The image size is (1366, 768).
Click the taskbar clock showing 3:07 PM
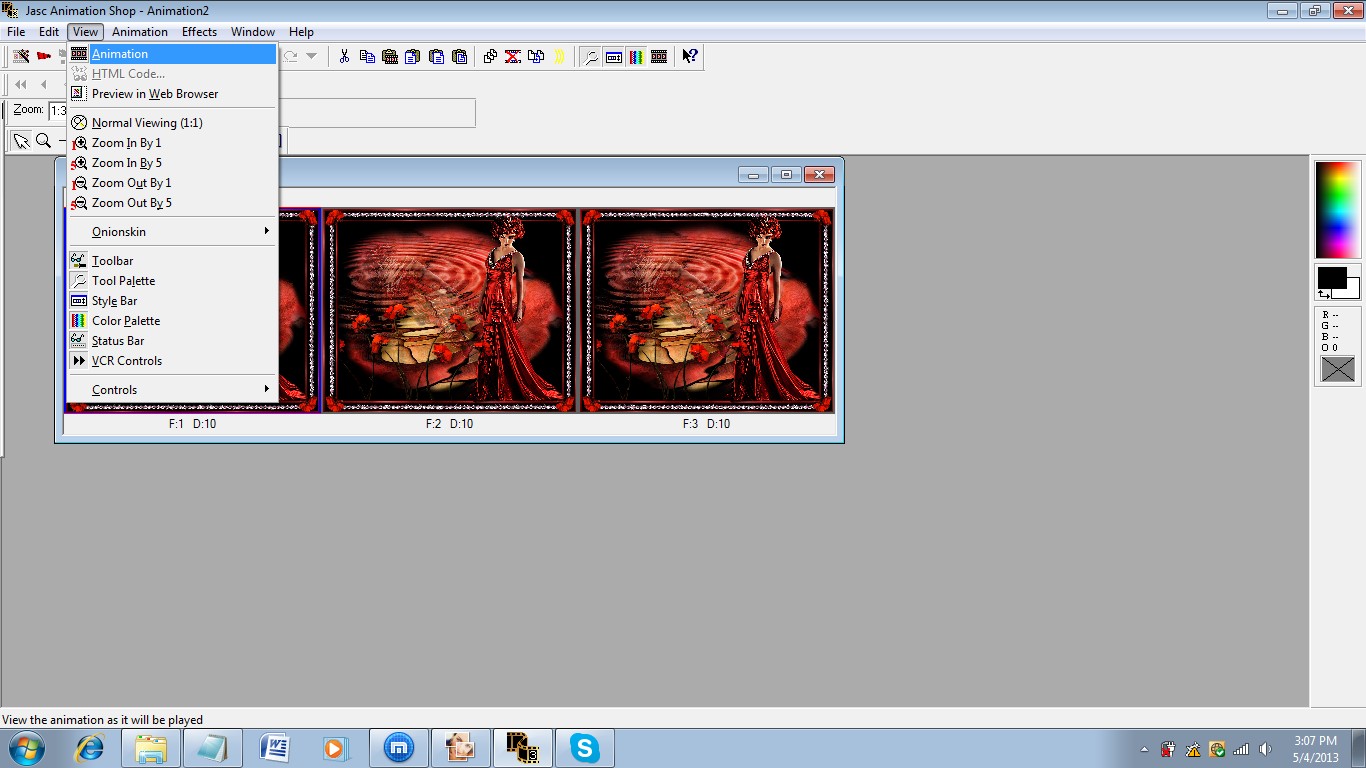(x=1315, y=749)
